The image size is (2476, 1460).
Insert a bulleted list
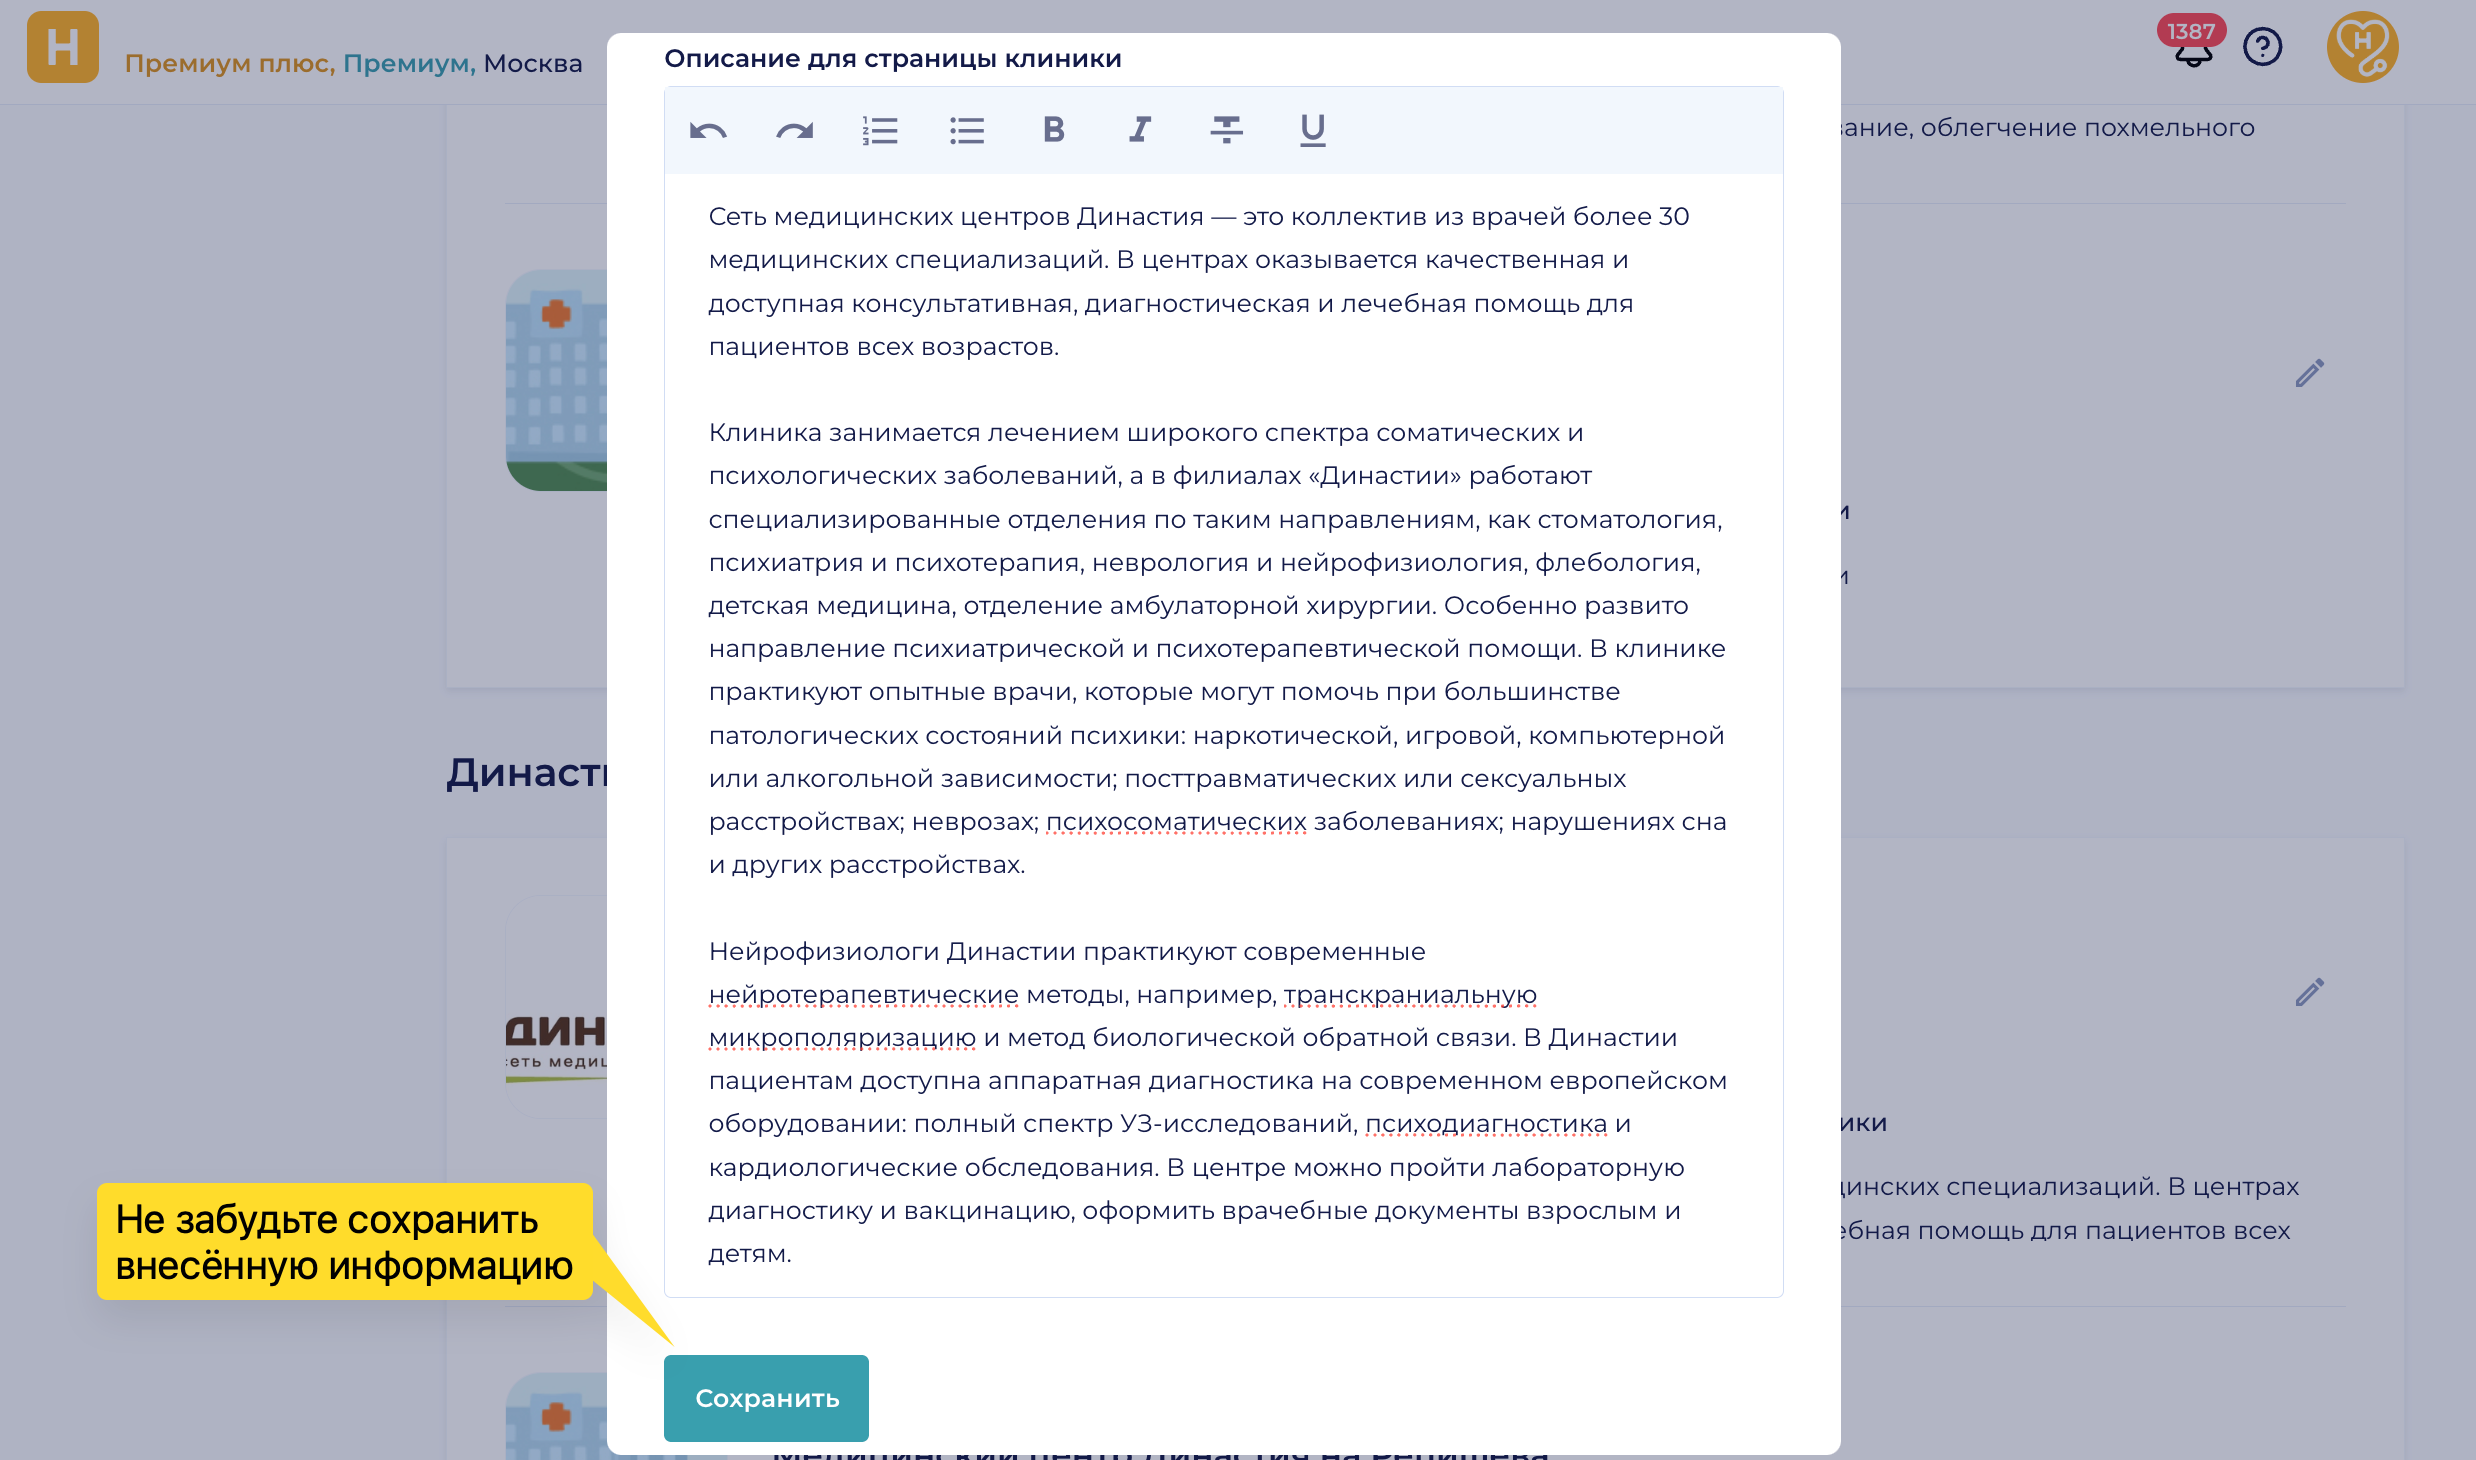coord(967,131)
